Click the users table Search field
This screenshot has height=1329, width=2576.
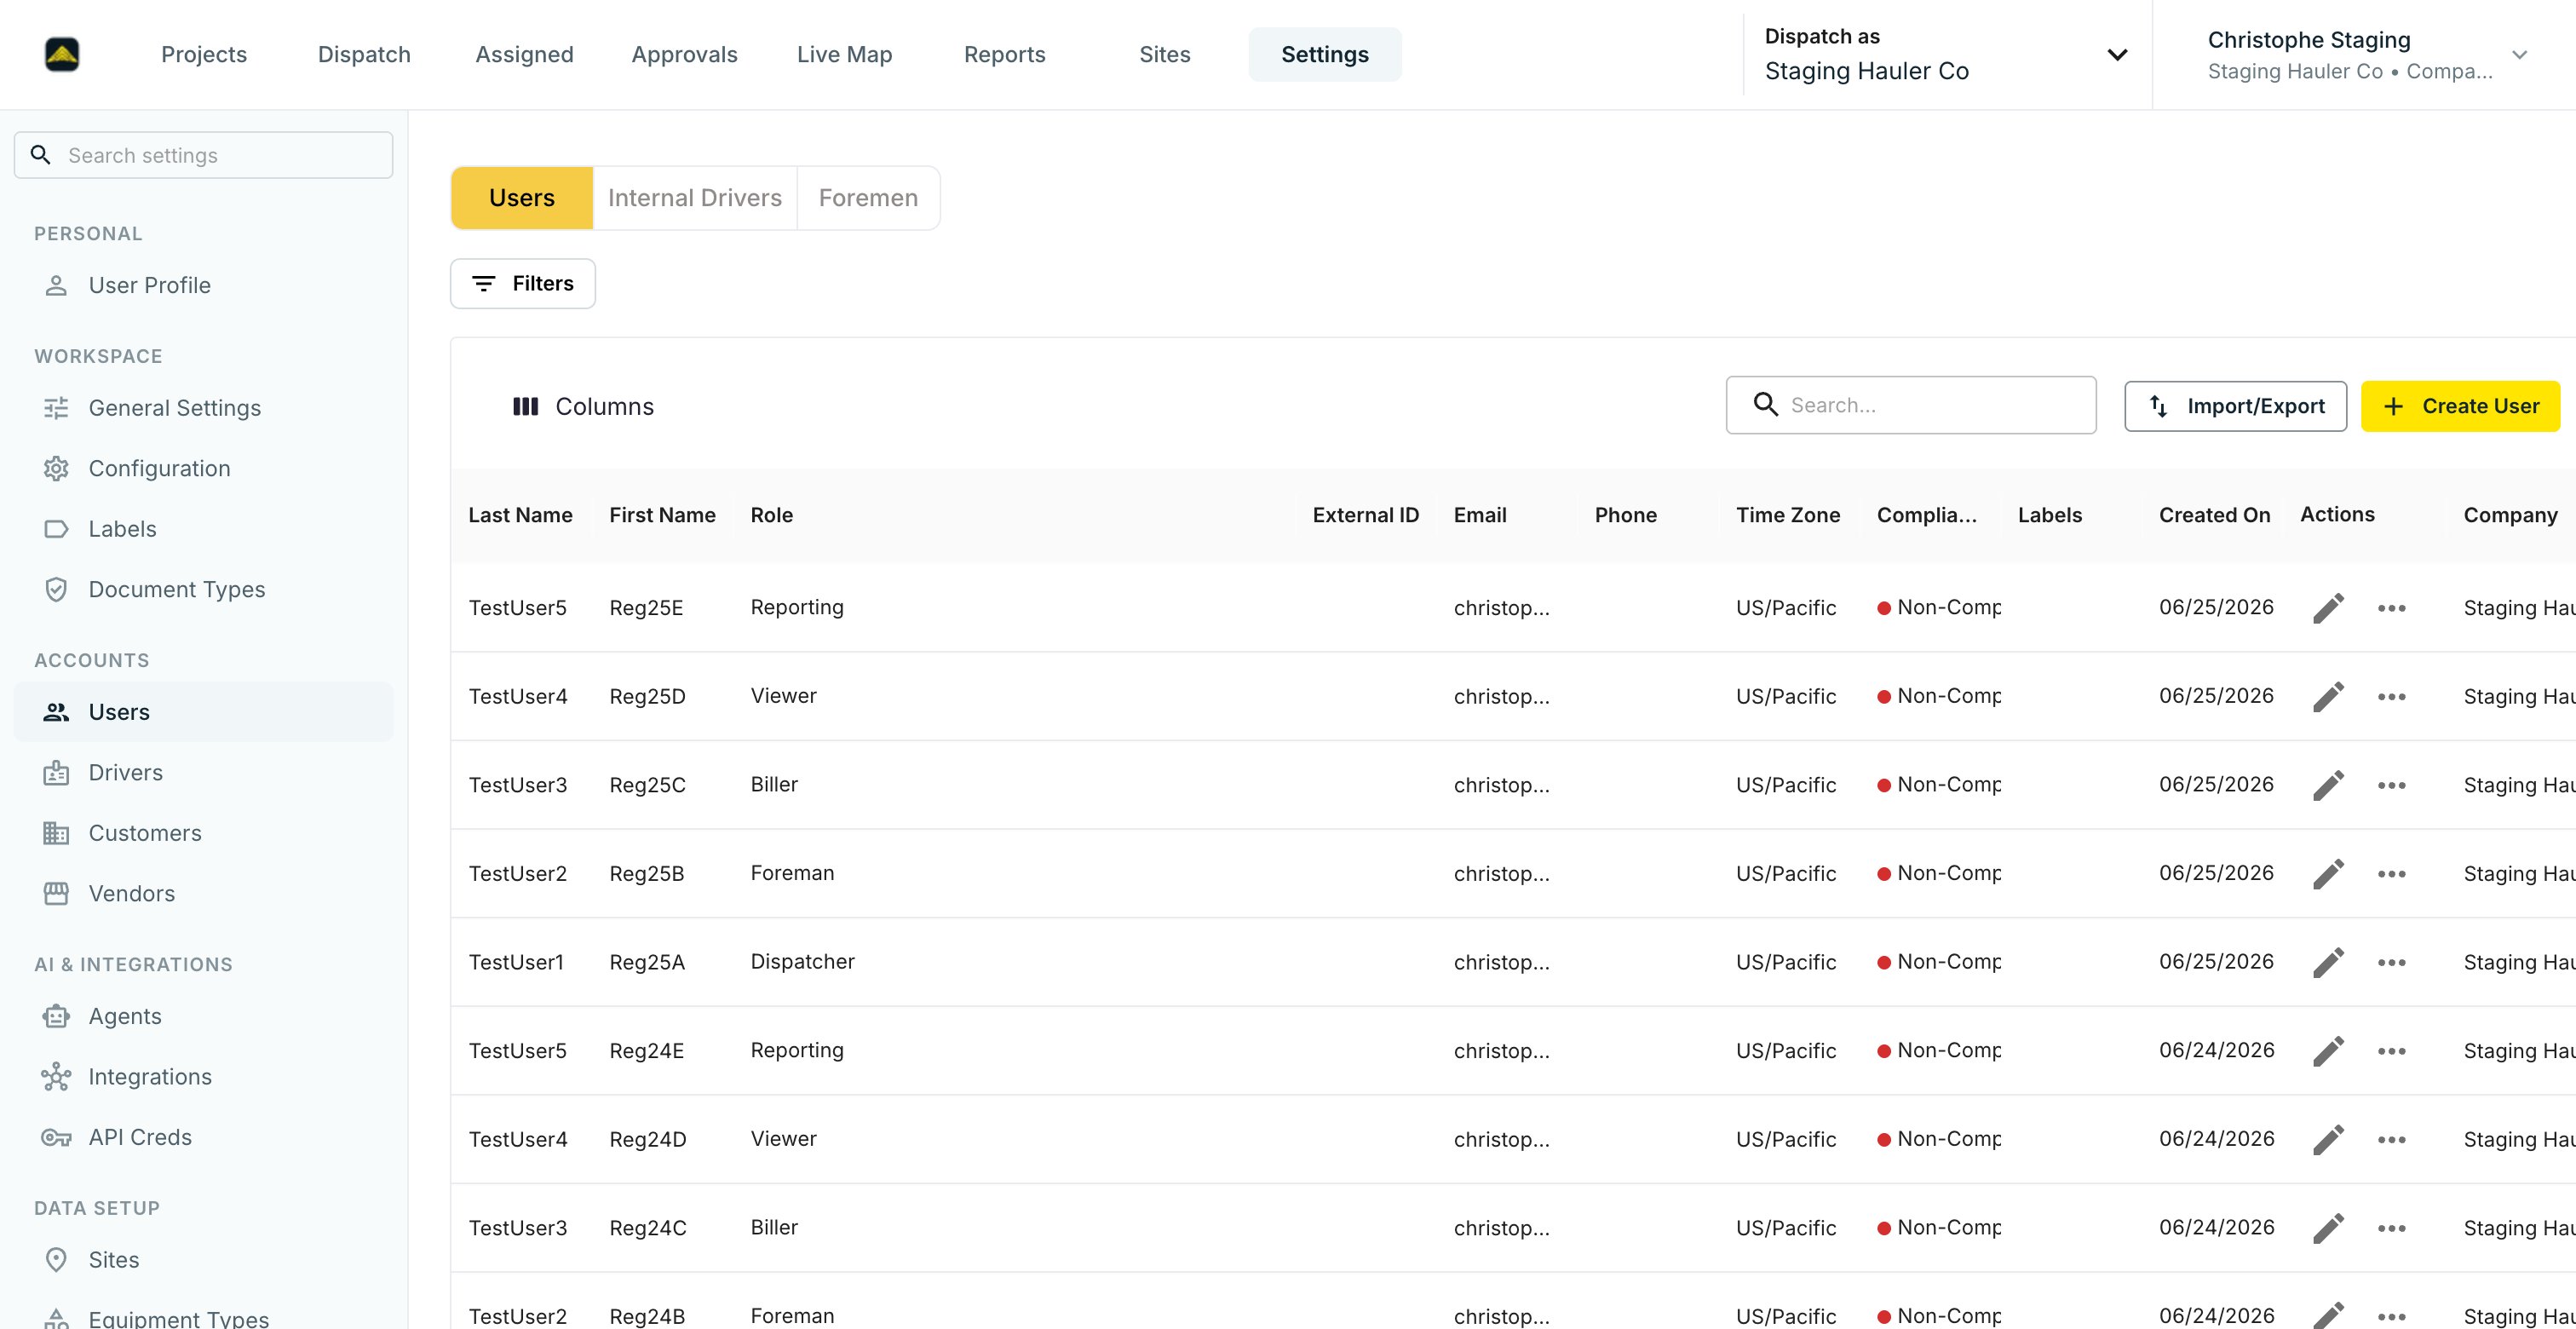[1911, 405]
